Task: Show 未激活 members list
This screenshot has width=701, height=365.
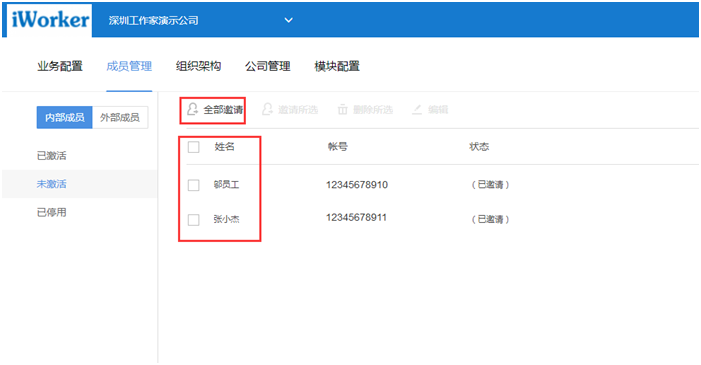Action: pos(51,184)
